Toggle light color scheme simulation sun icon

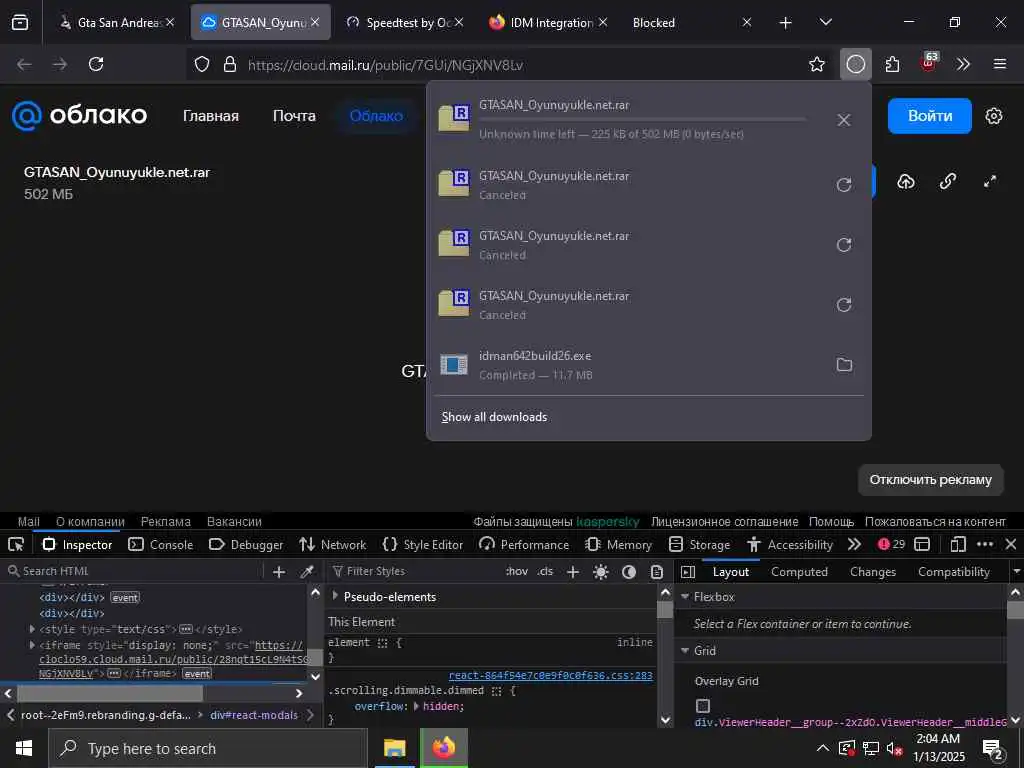point(601,572)
